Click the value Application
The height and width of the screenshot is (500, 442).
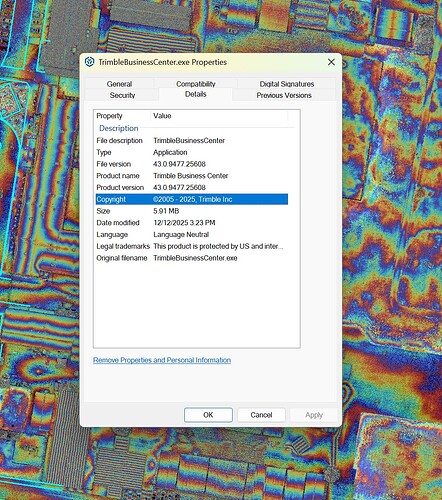tap(170, 152)
